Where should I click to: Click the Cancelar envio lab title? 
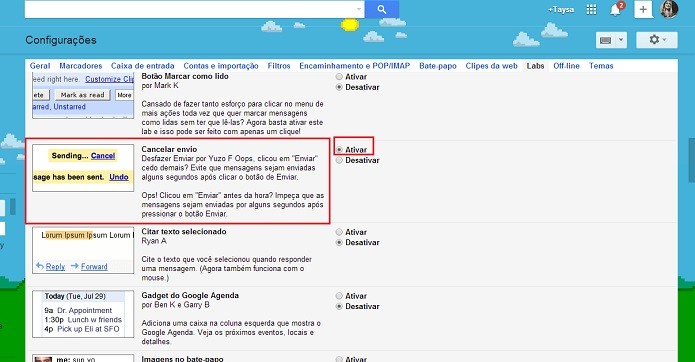pyautogui.click(x=169, y=149)
